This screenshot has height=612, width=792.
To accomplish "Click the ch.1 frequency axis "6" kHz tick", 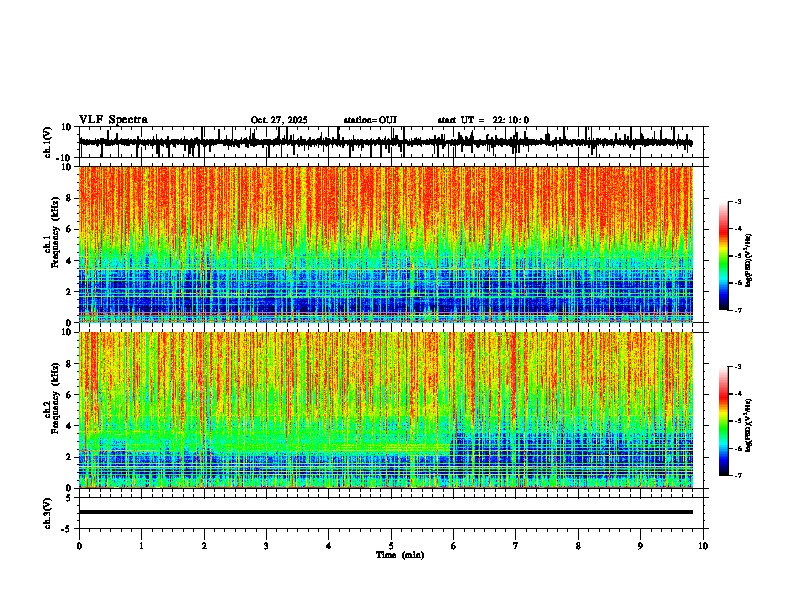I will (69, 229).
